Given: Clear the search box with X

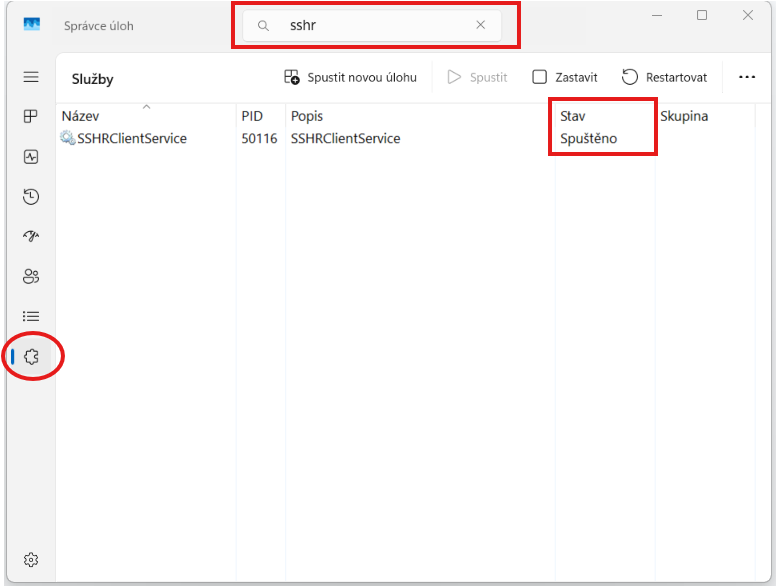Looking at the screenshot, I should tap(480, 26).
